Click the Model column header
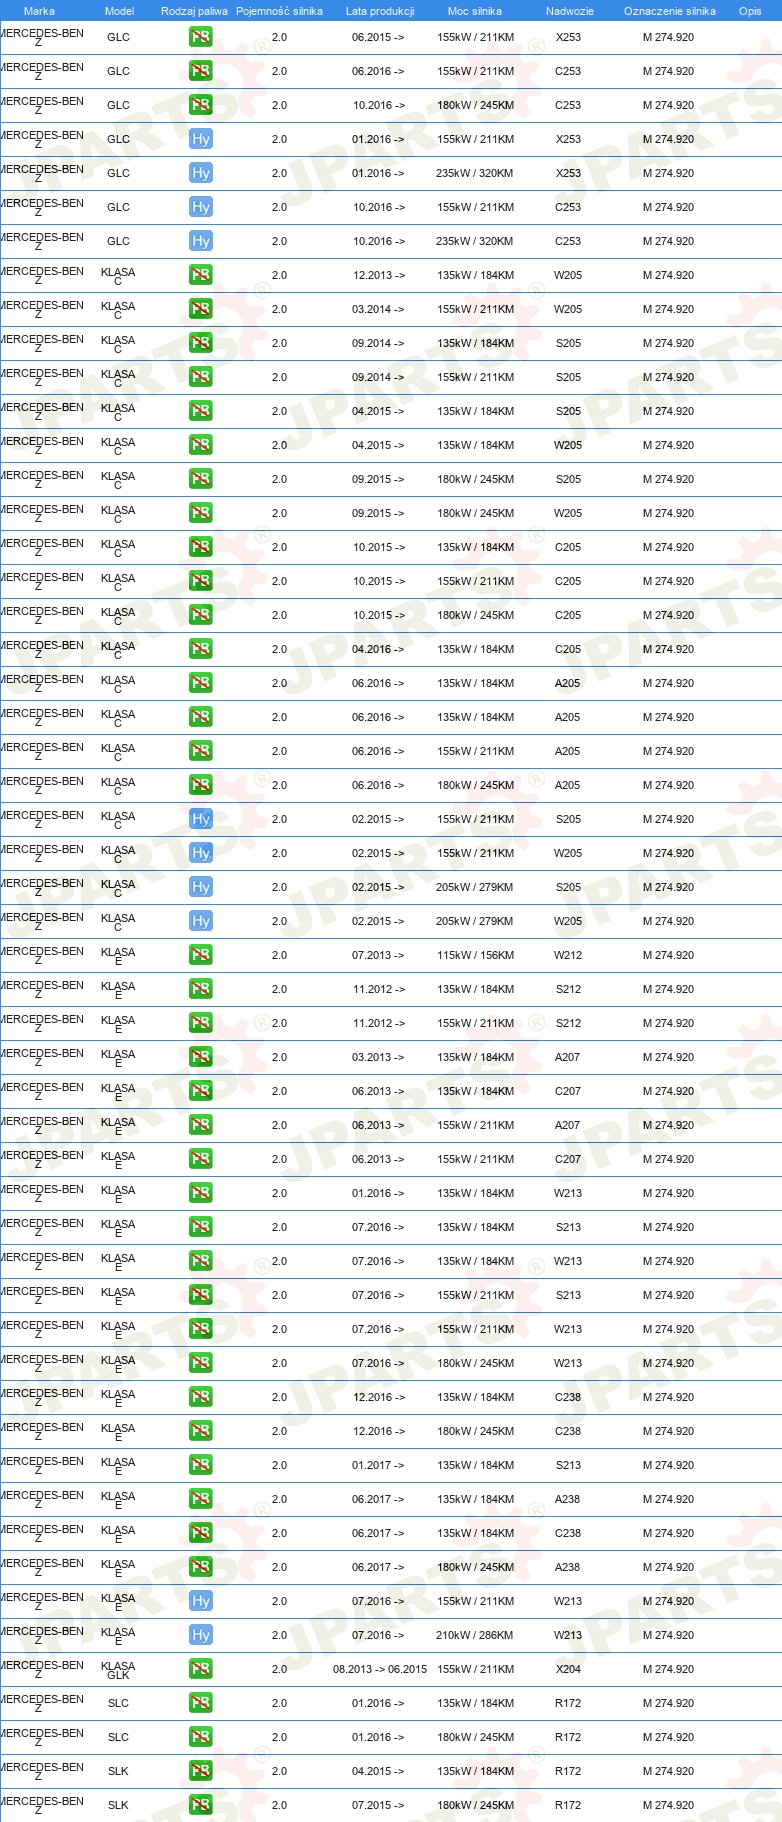Image resolution: width=782 pixels, height=1822 pixels. pos(119,11)
